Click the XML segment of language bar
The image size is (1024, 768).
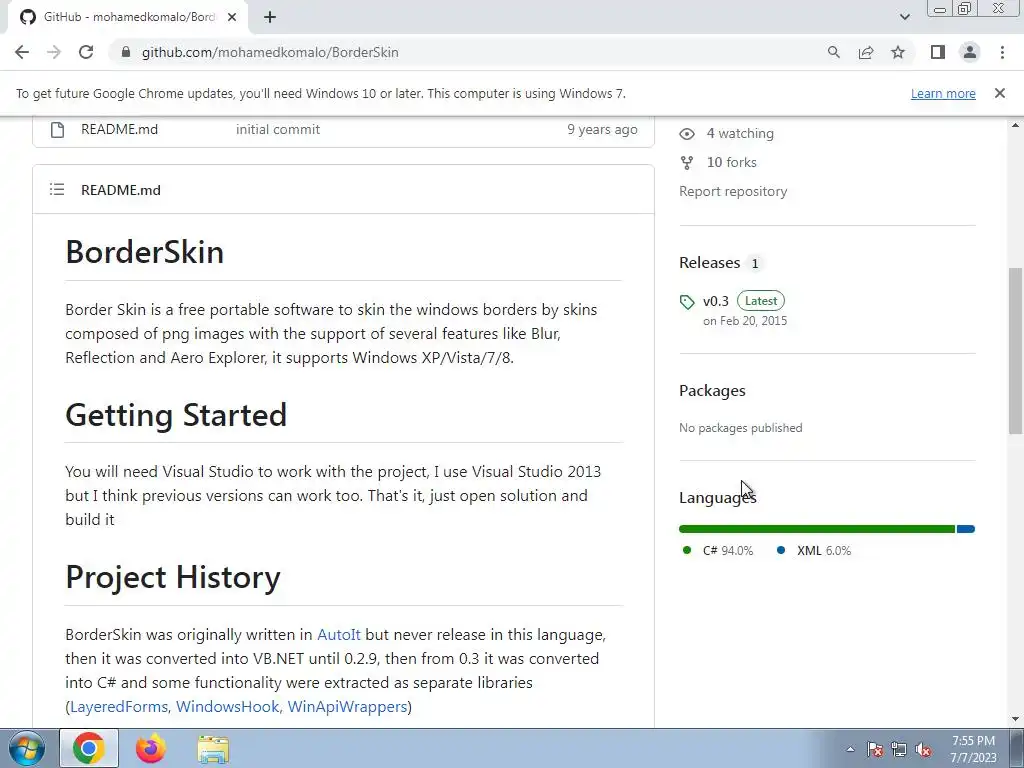click(x=966, y=529)
